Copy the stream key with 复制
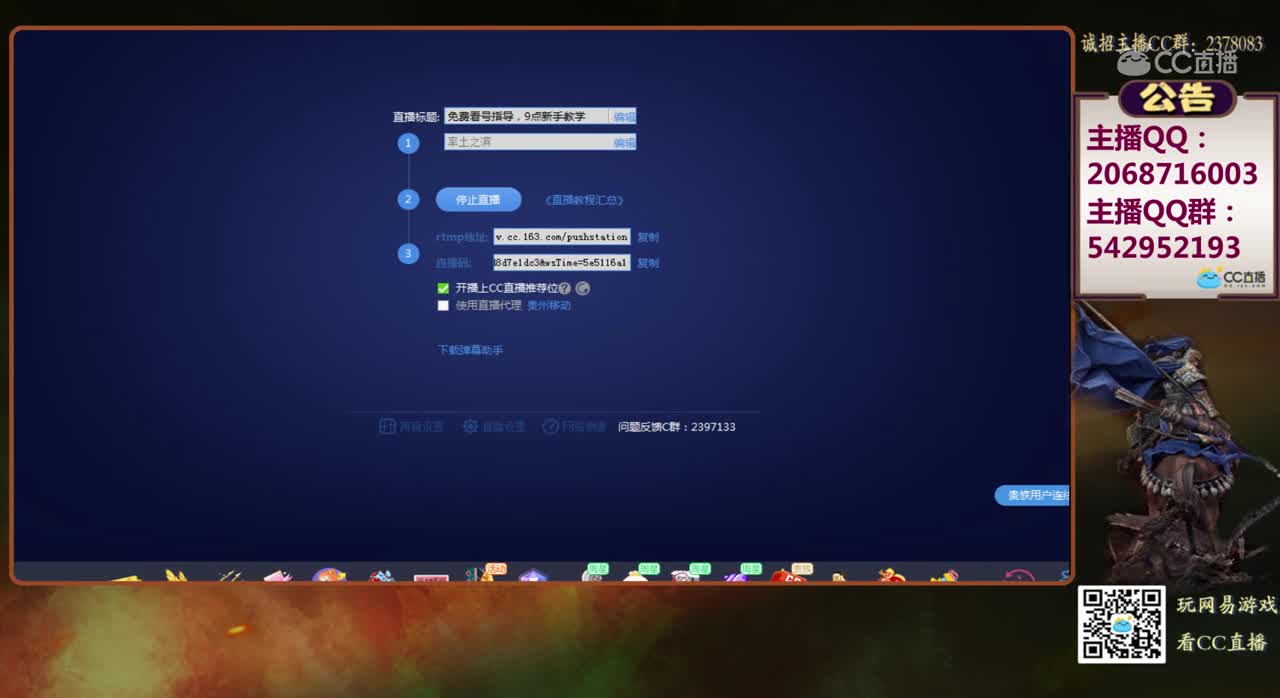The width and height of the screenshot is (1280, 698). tap(648, 263)
